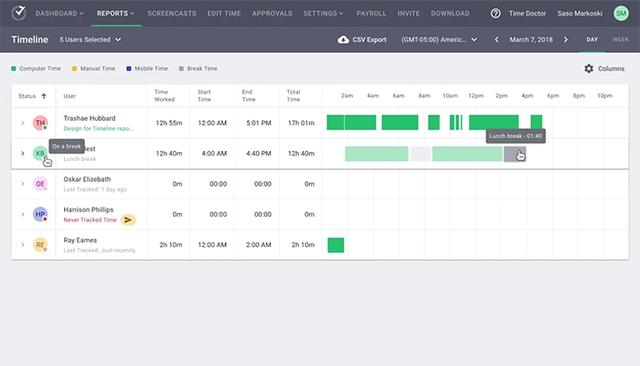This screenshot has height=366, width=640.
Task: Click Ray Eames RE avatar
Action: point(40,245)
